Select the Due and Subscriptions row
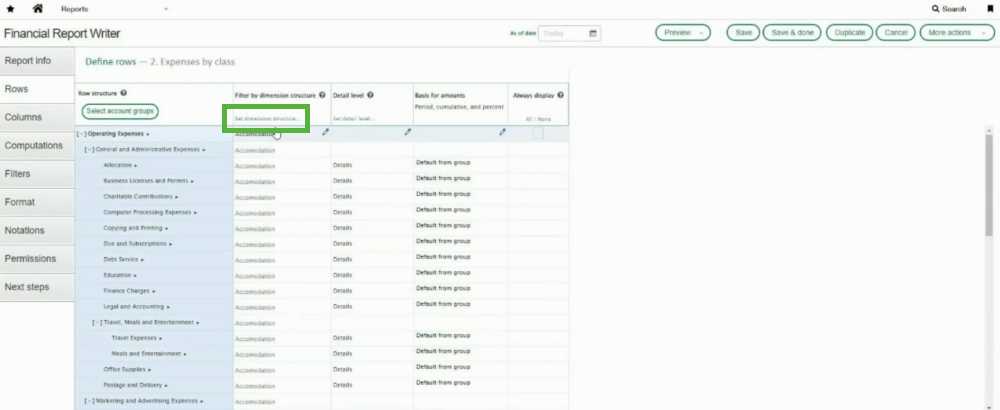Viewport: 1000px width, 410px height. 135,244
